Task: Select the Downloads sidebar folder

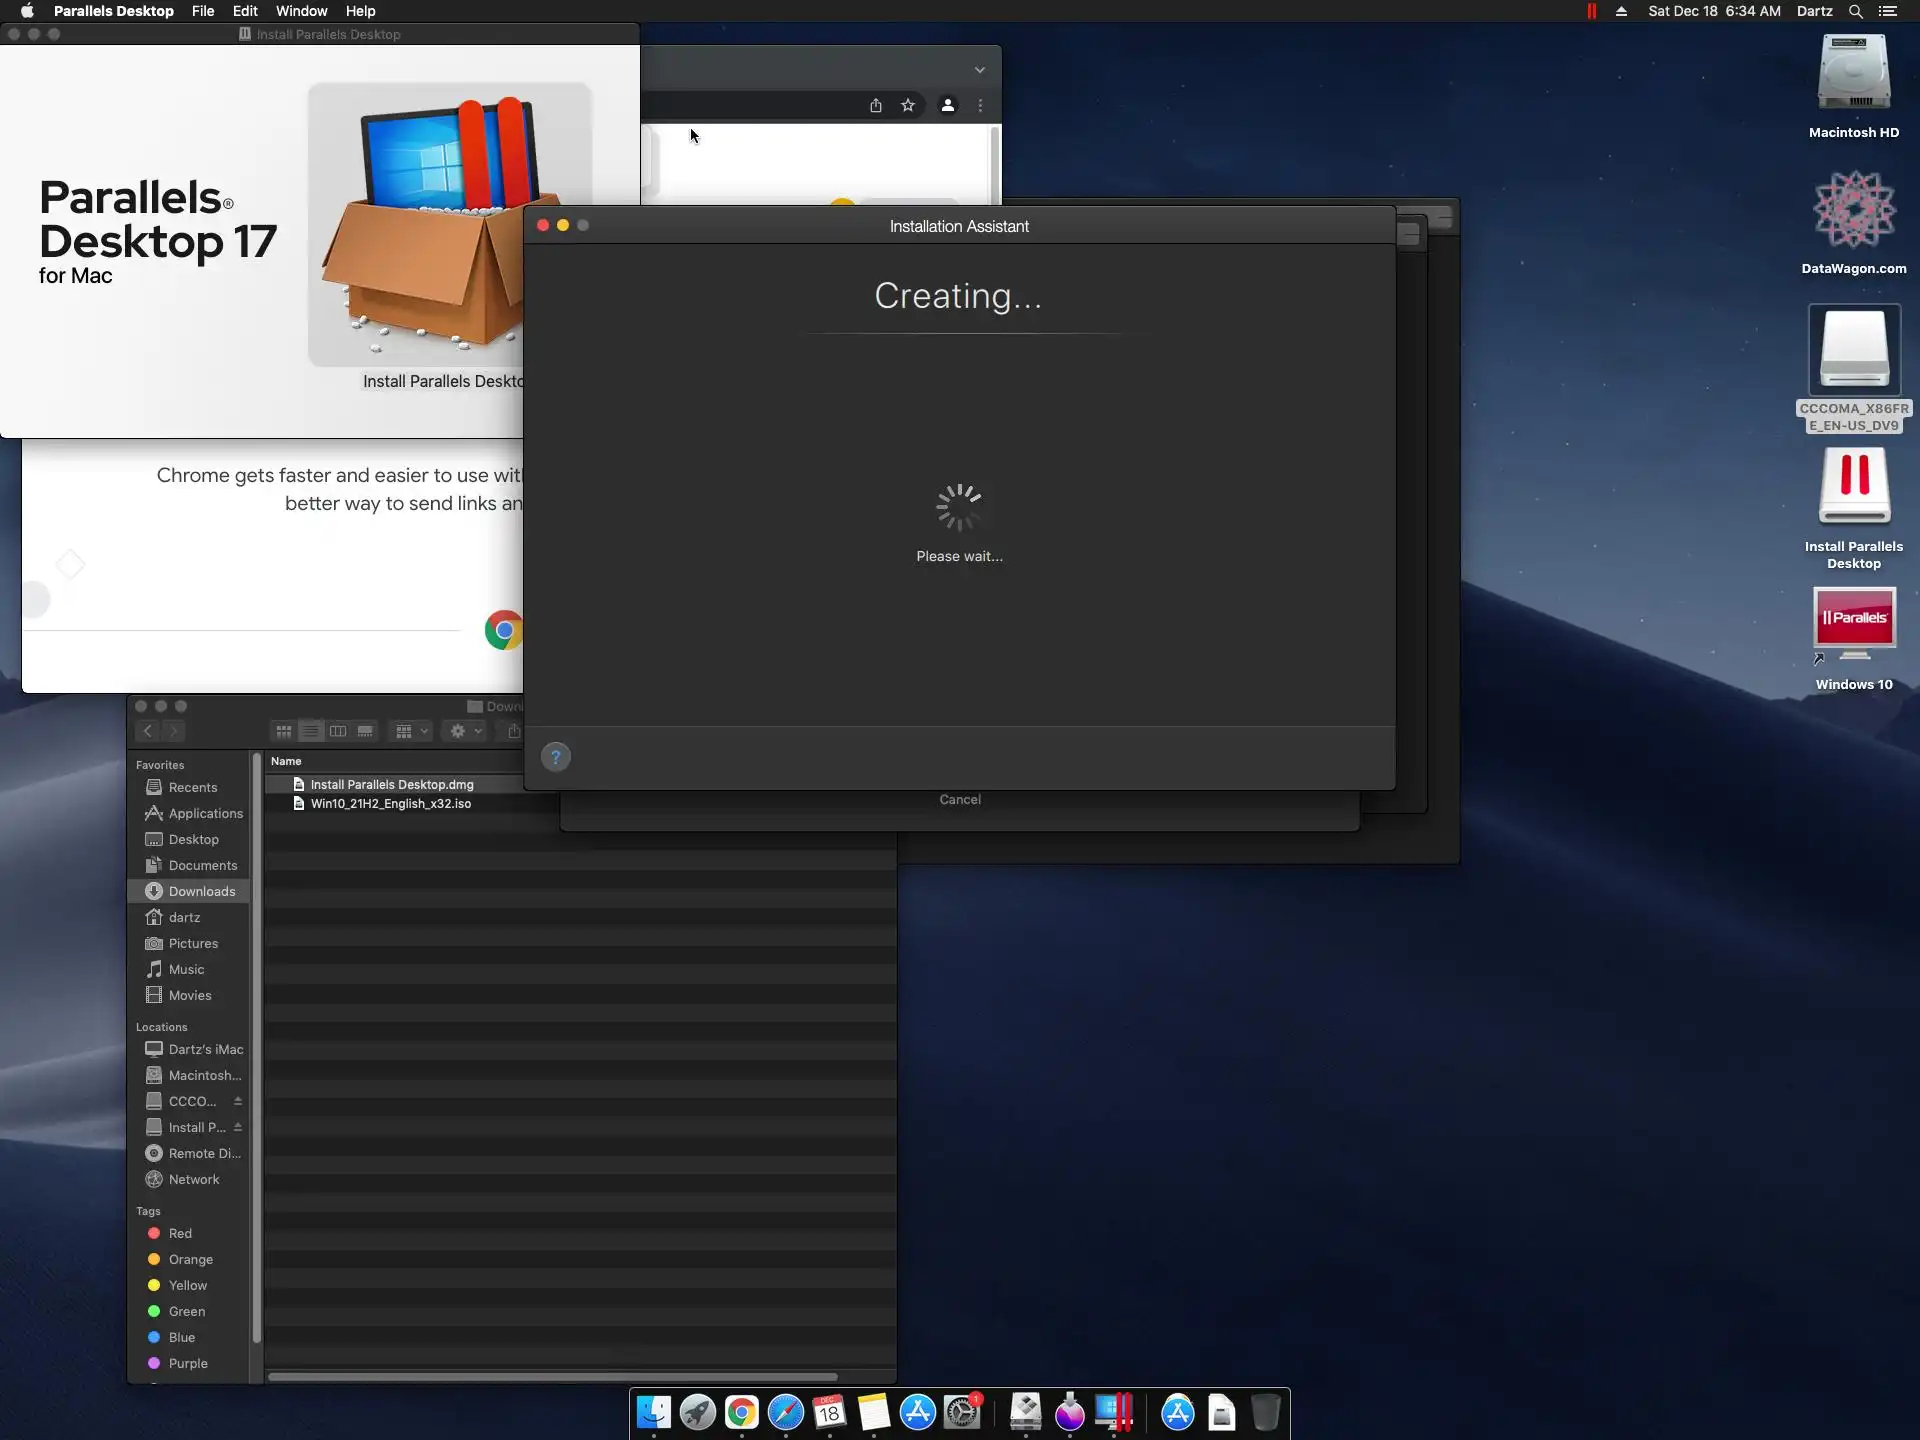Action: click(201, 891)
